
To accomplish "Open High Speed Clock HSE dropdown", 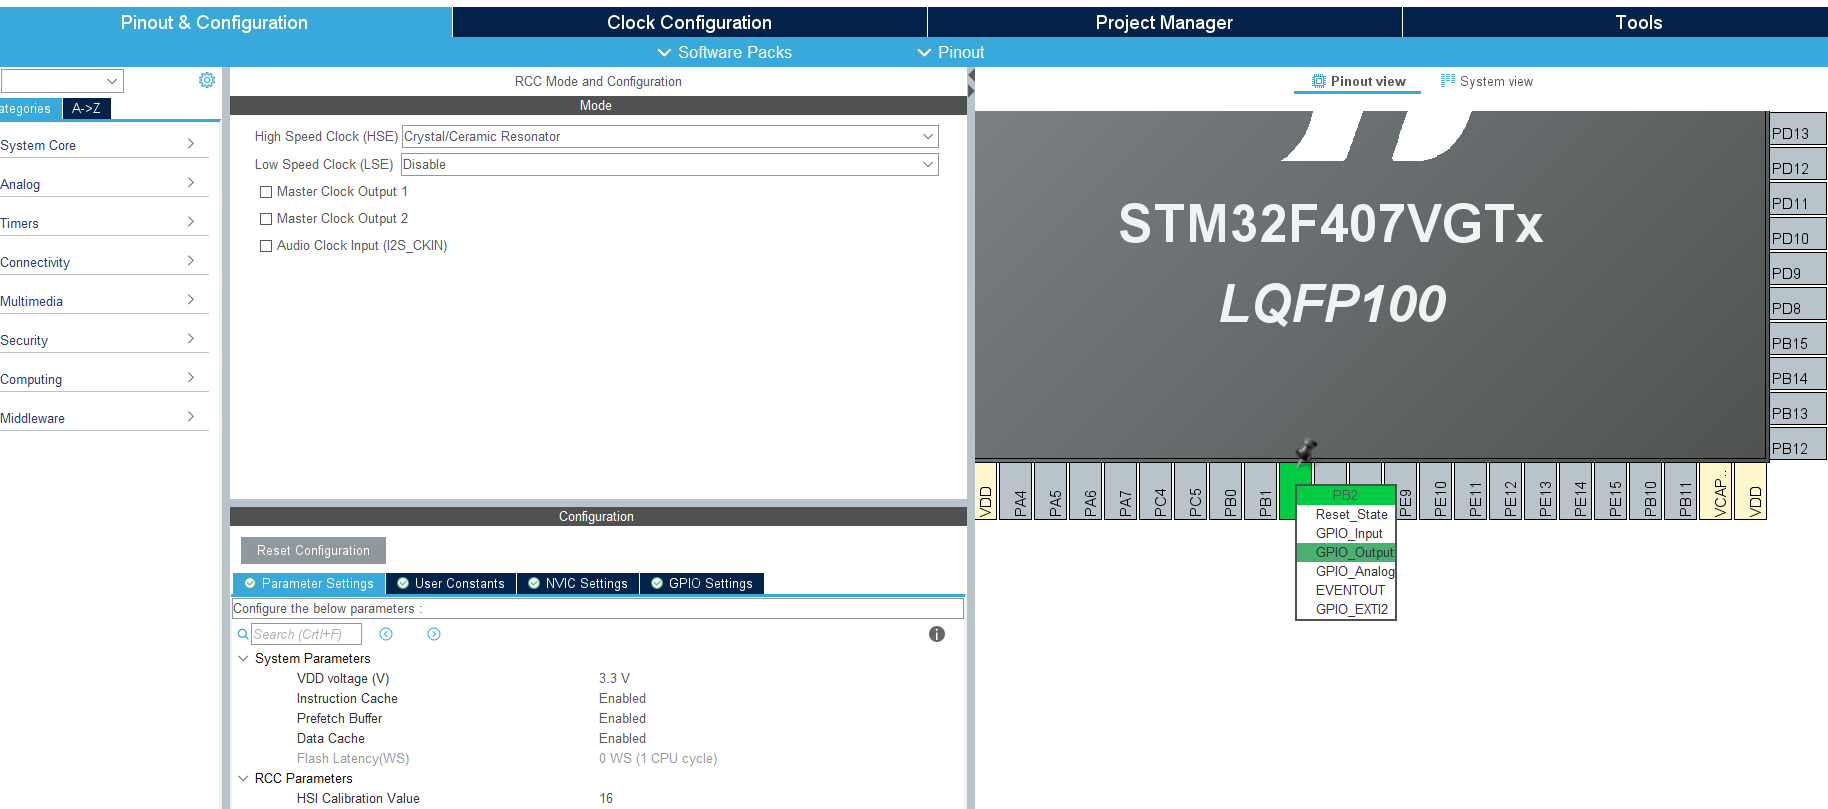I will [670, 136].
